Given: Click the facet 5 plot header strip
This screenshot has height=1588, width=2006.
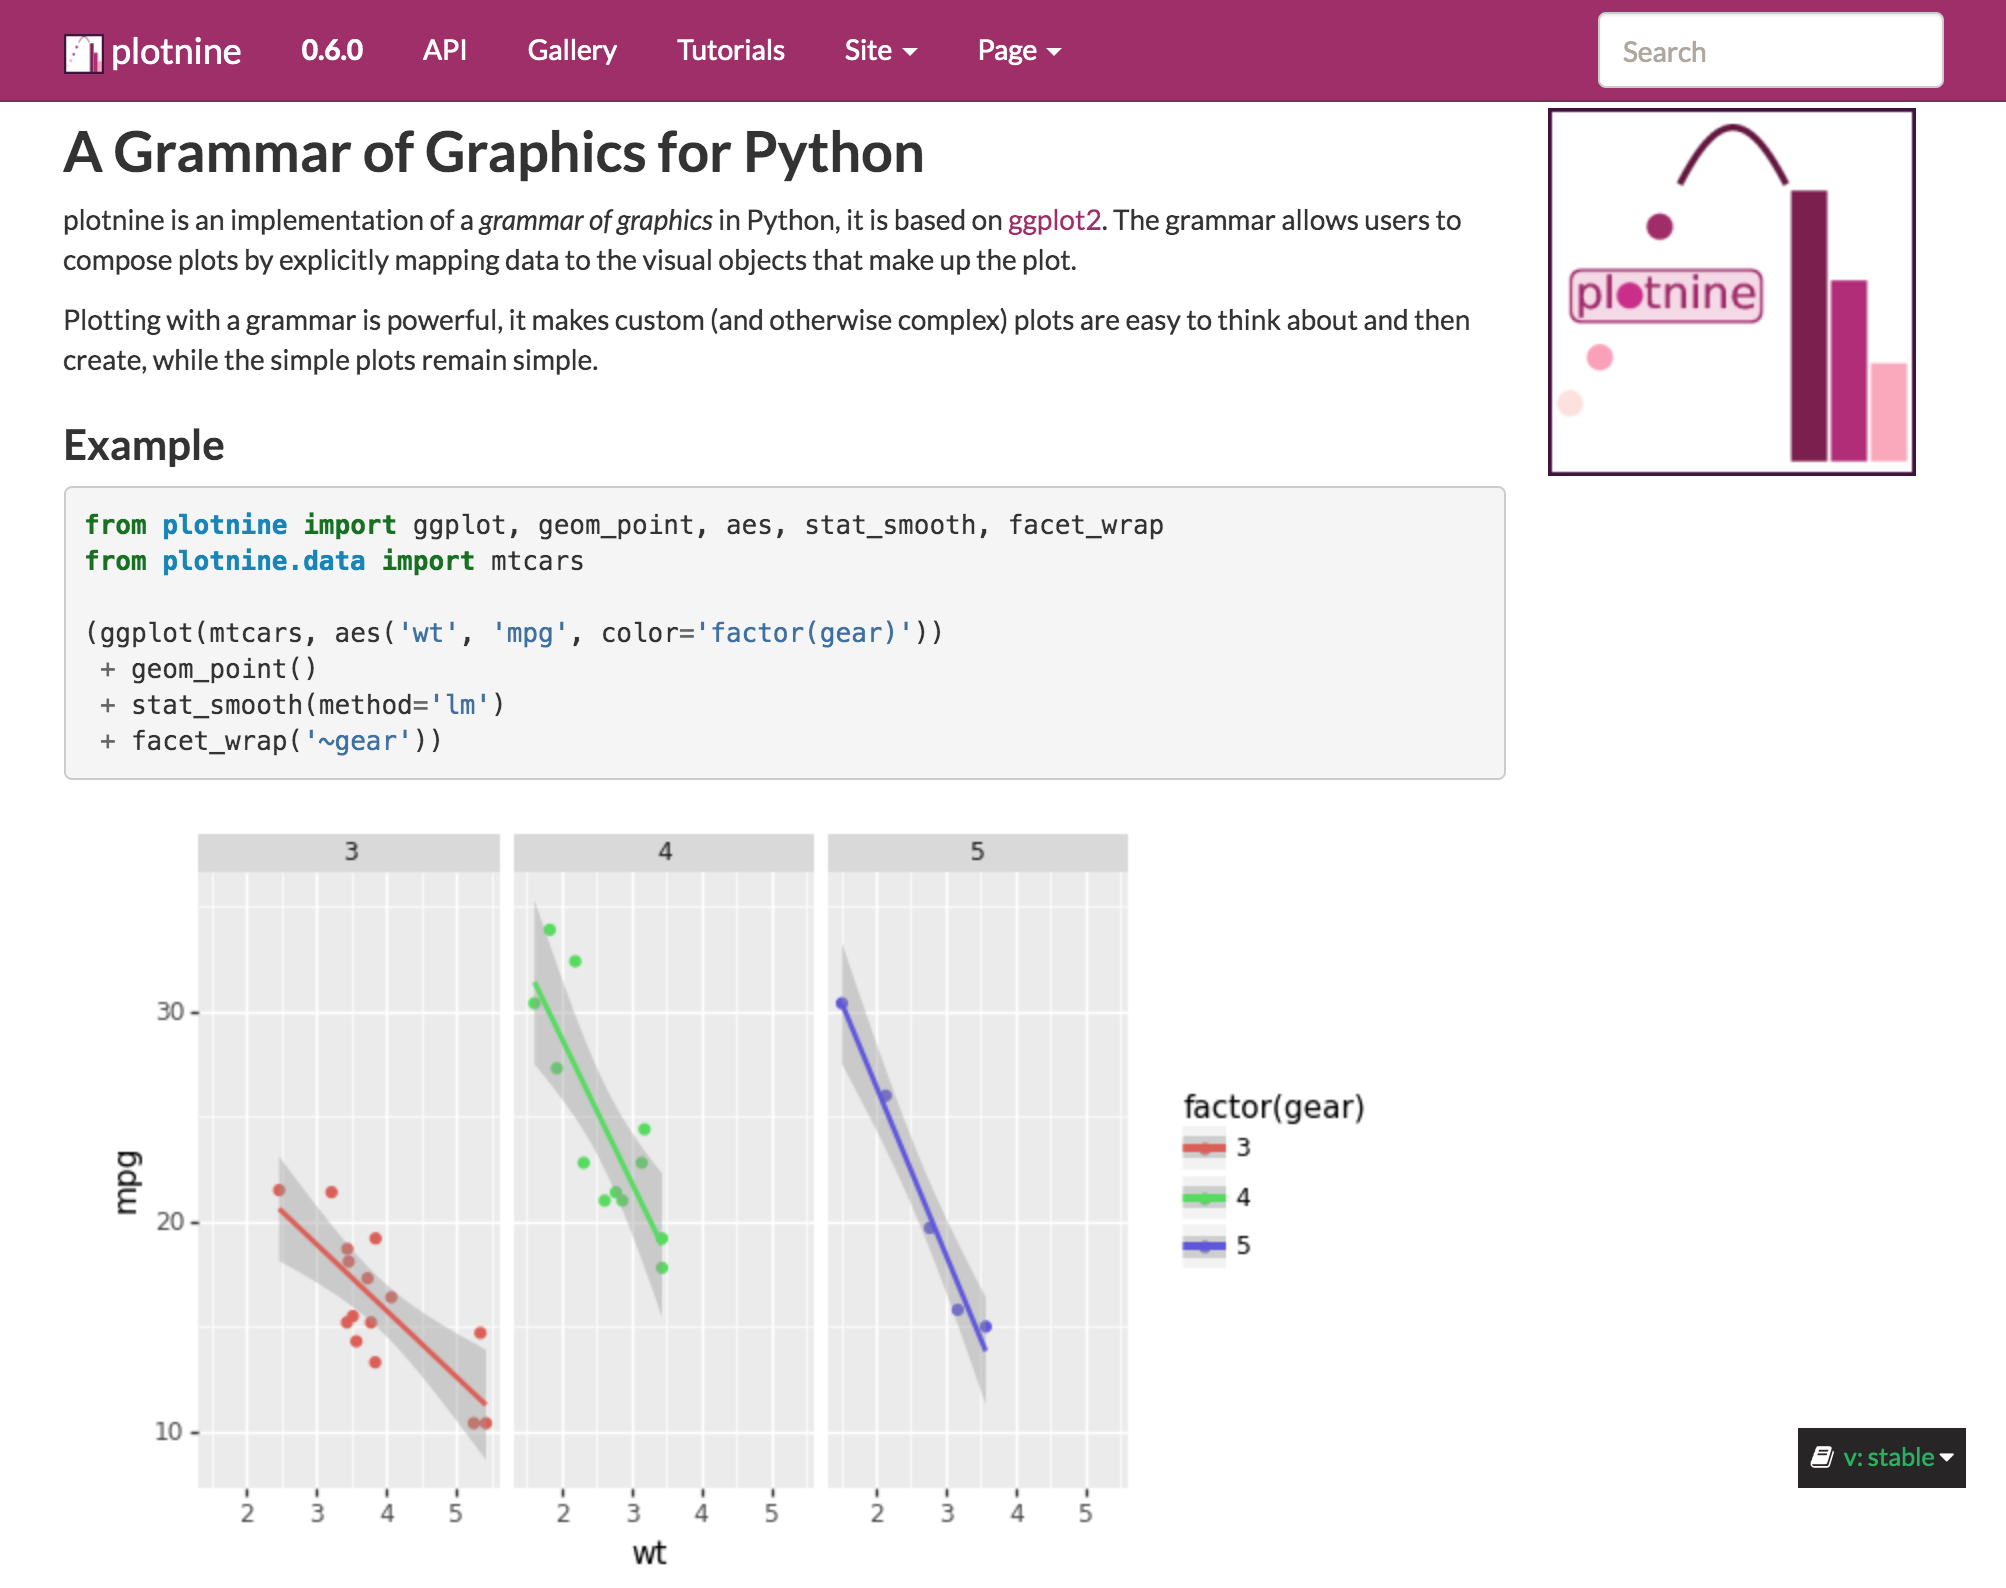Looking at the screenshot, I should 977,852.
